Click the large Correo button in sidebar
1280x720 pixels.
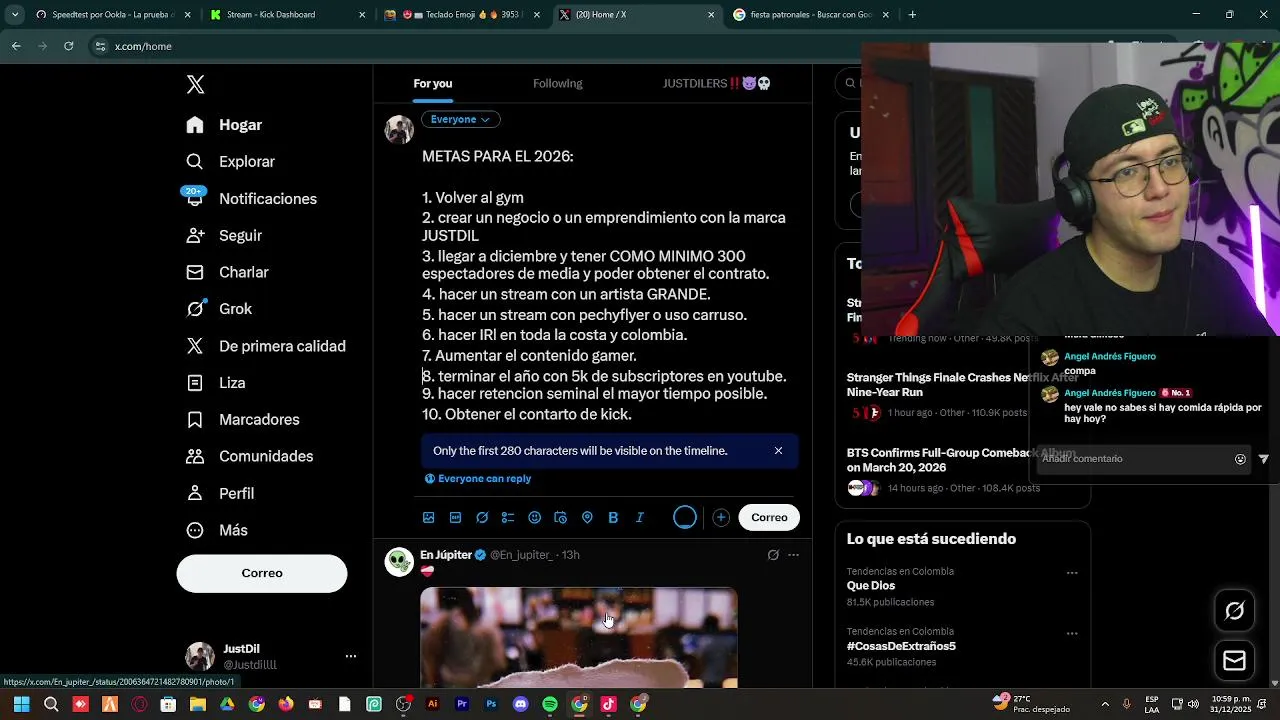pyautogui.click(x=262, y=573)
